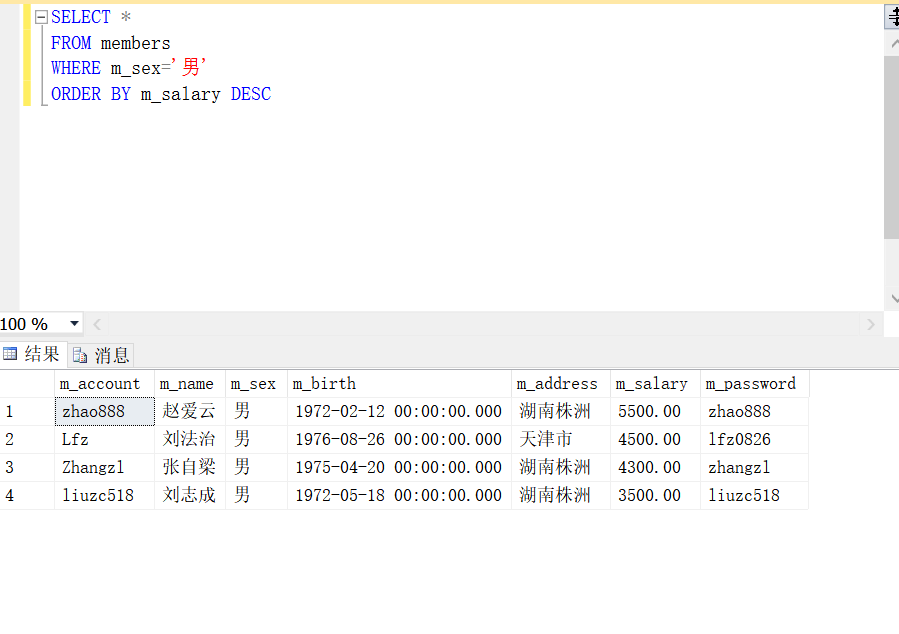Click the red string literal '男' in query
The image size is (899, 634).
point(189,68)
